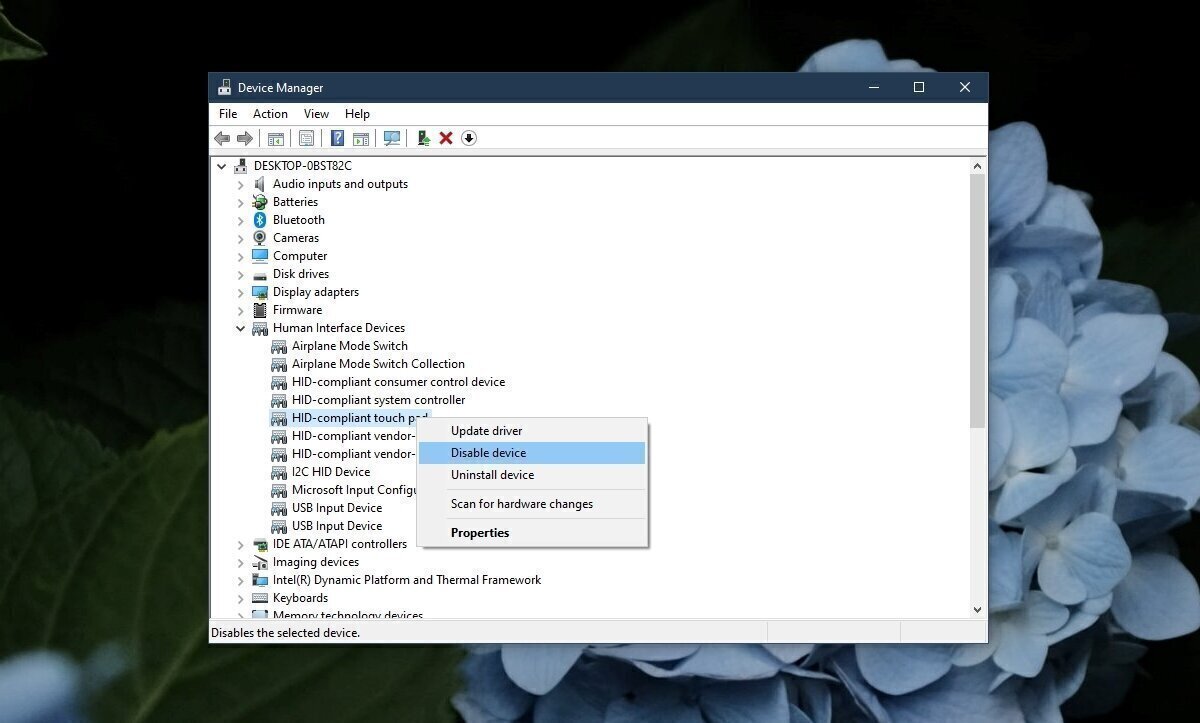This screenshot has height=723, width=1200.
Task: Open the Action menu
Action: pos(270,113)
